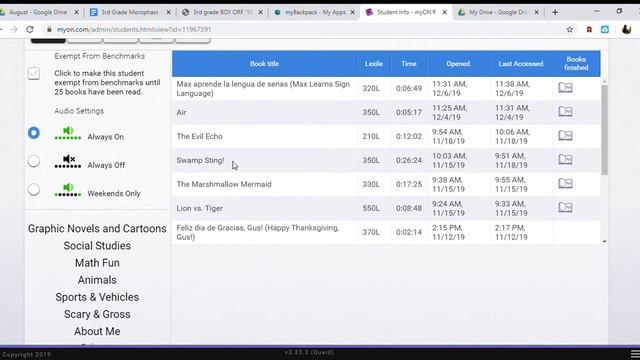Select the Math Fun interest
This screenshot has width=640, height=360.
[x=97, y=263]
